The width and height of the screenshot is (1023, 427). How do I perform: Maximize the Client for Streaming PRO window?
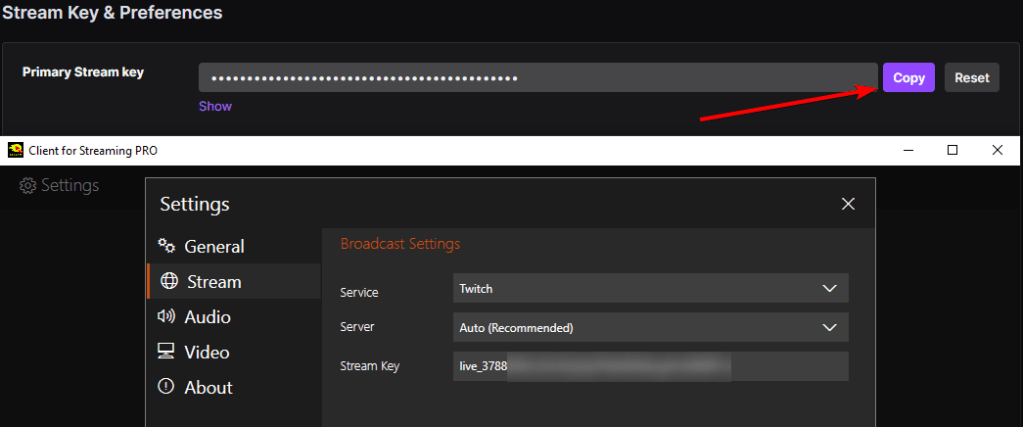pos(952,150)
